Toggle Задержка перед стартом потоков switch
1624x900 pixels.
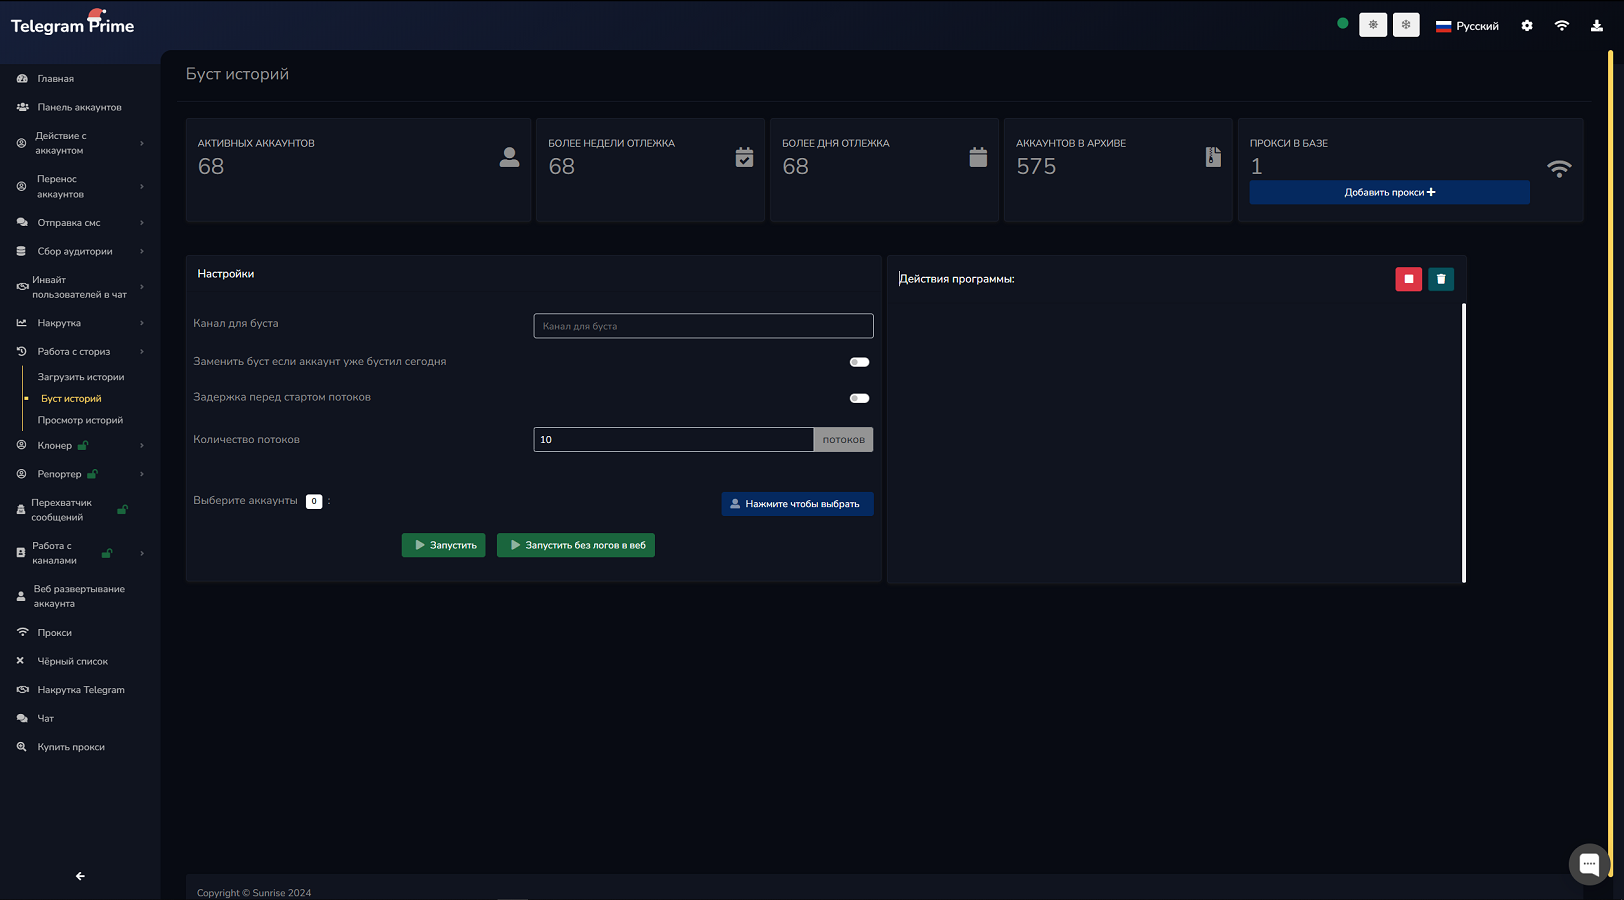tap(859, 398)
